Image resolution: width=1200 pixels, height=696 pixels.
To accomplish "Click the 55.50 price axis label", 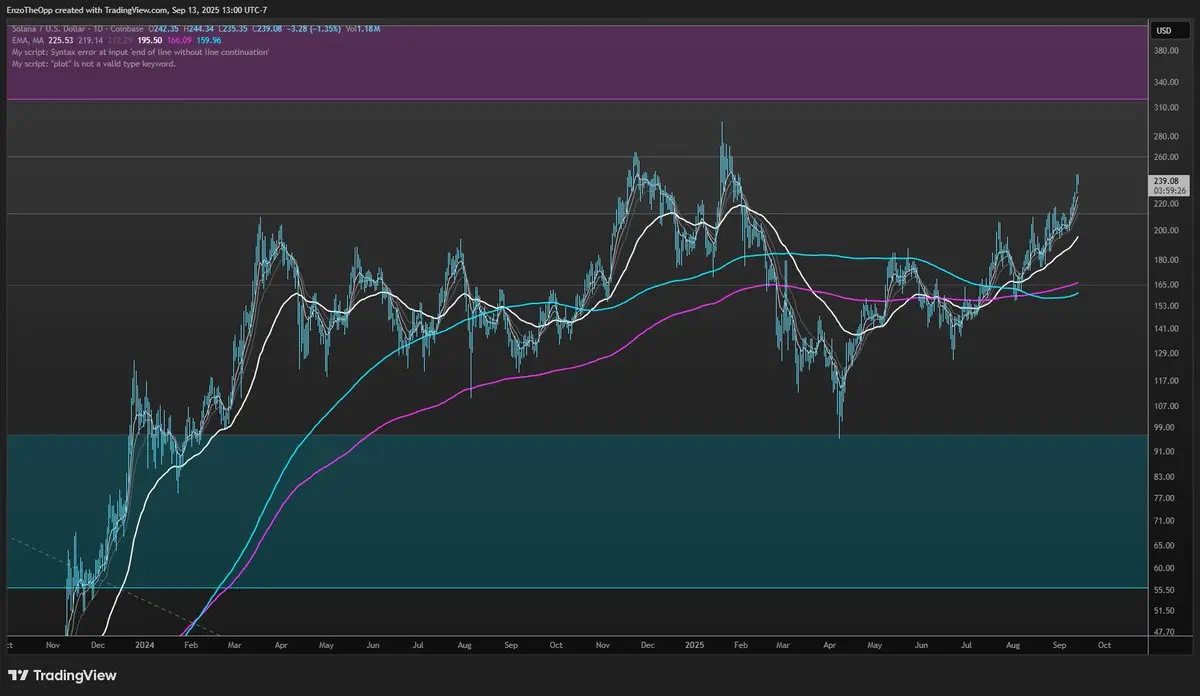I will pyautogui.click(x=1164, y=590).
